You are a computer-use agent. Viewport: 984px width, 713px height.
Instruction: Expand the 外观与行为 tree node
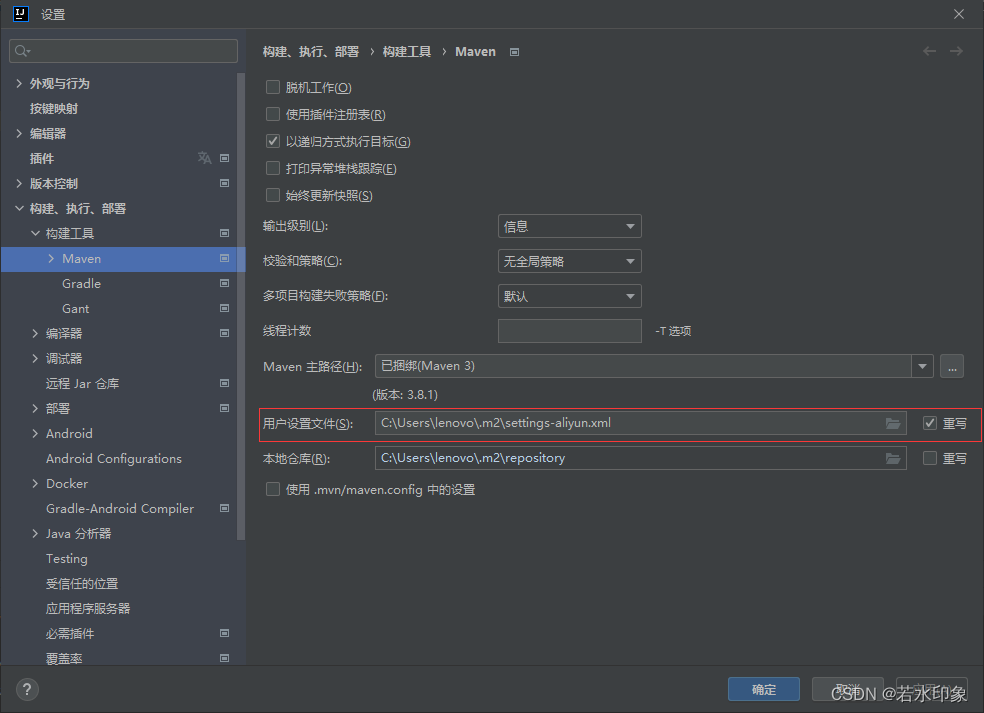pyautogui.click(x=19, y=83)
